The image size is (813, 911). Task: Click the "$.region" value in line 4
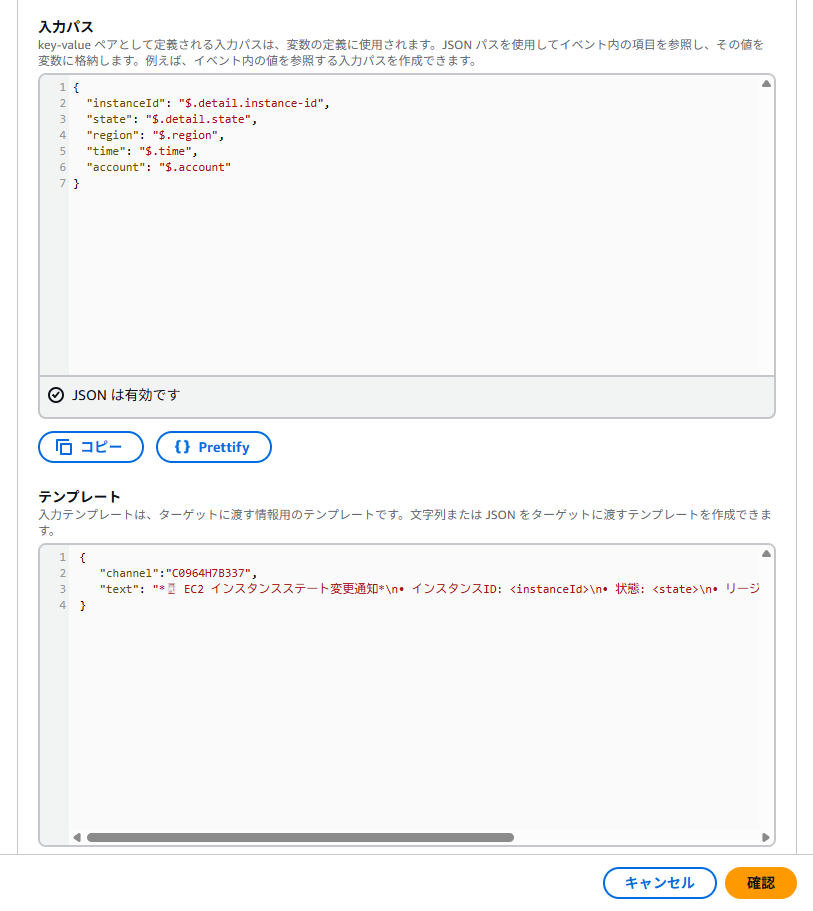(185, 135)
